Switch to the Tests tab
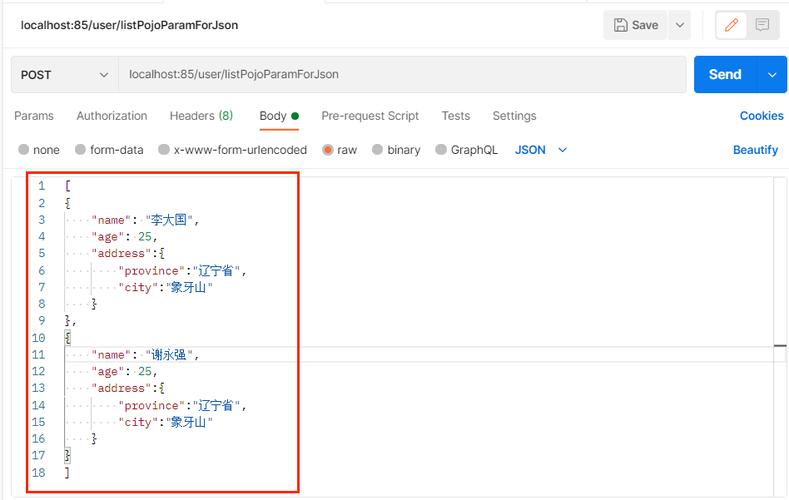The height and width of the screenshot is (500, 789). click(x=455, y=116)
